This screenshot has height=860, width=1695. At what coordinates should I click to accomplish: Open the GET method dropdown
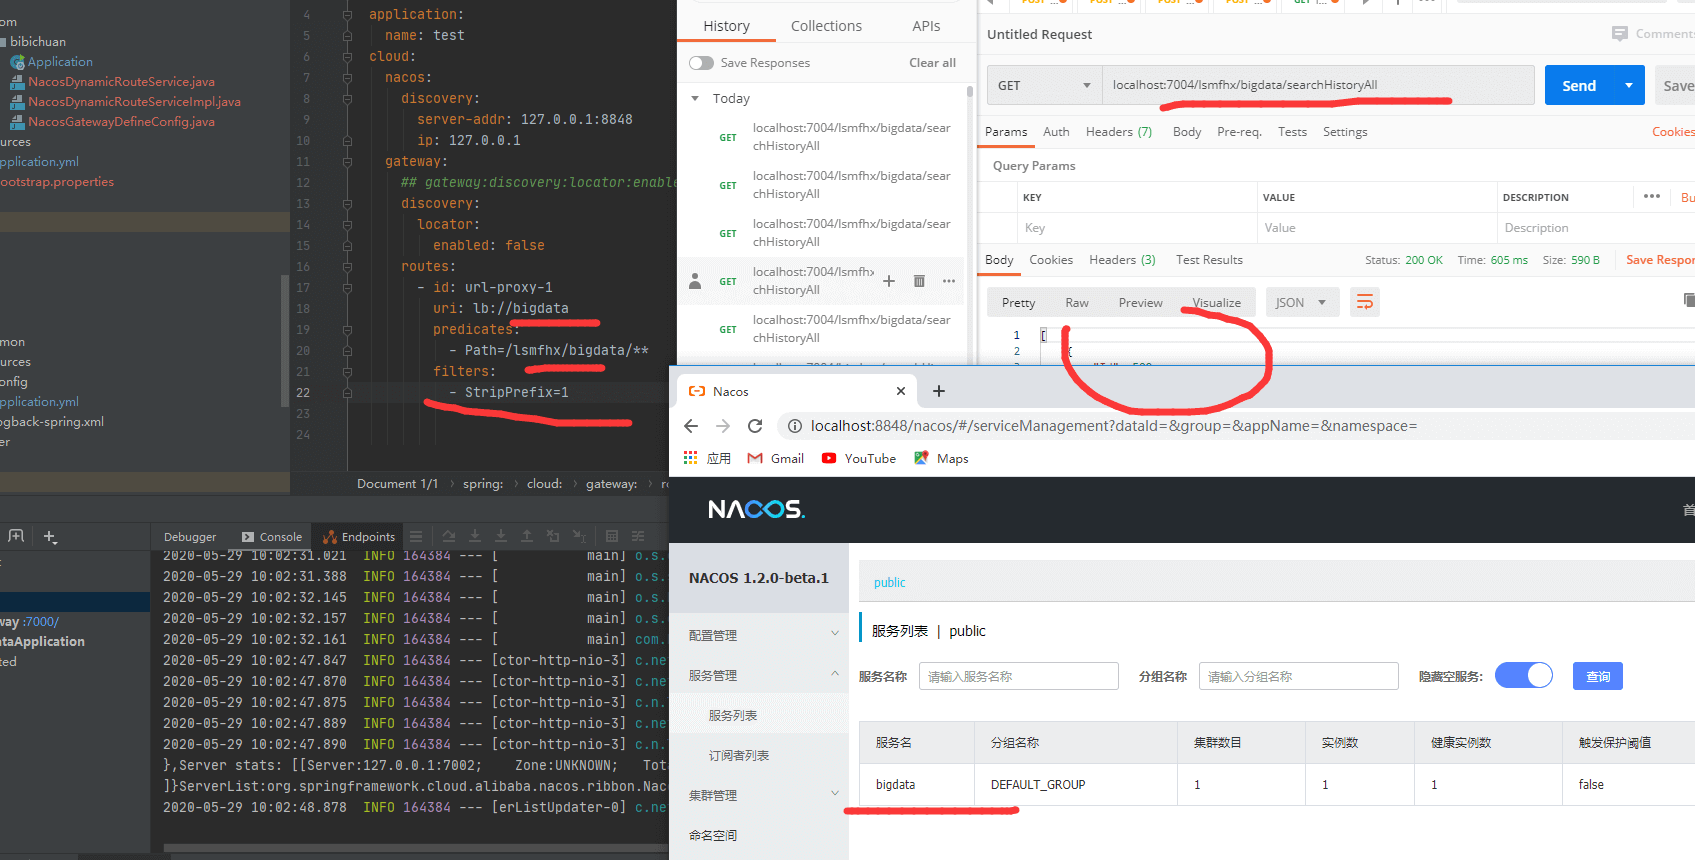(x=1044, y=85)
